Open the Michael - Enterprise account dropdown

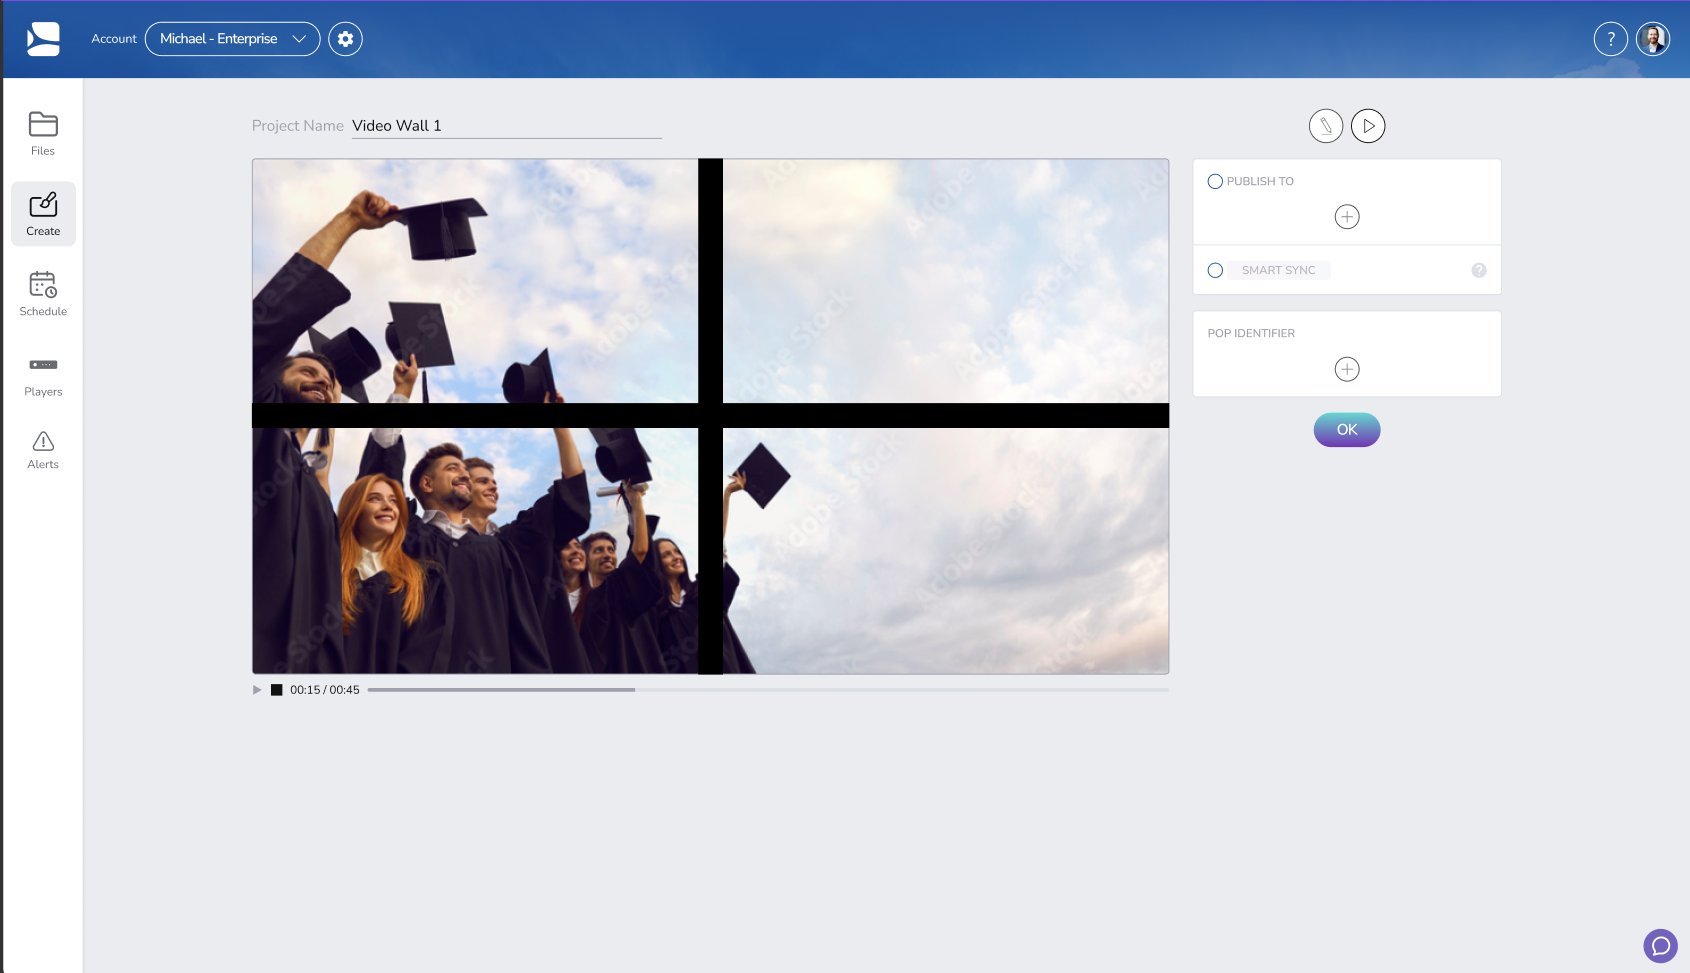pyautogui.click(x=233, y=39)
